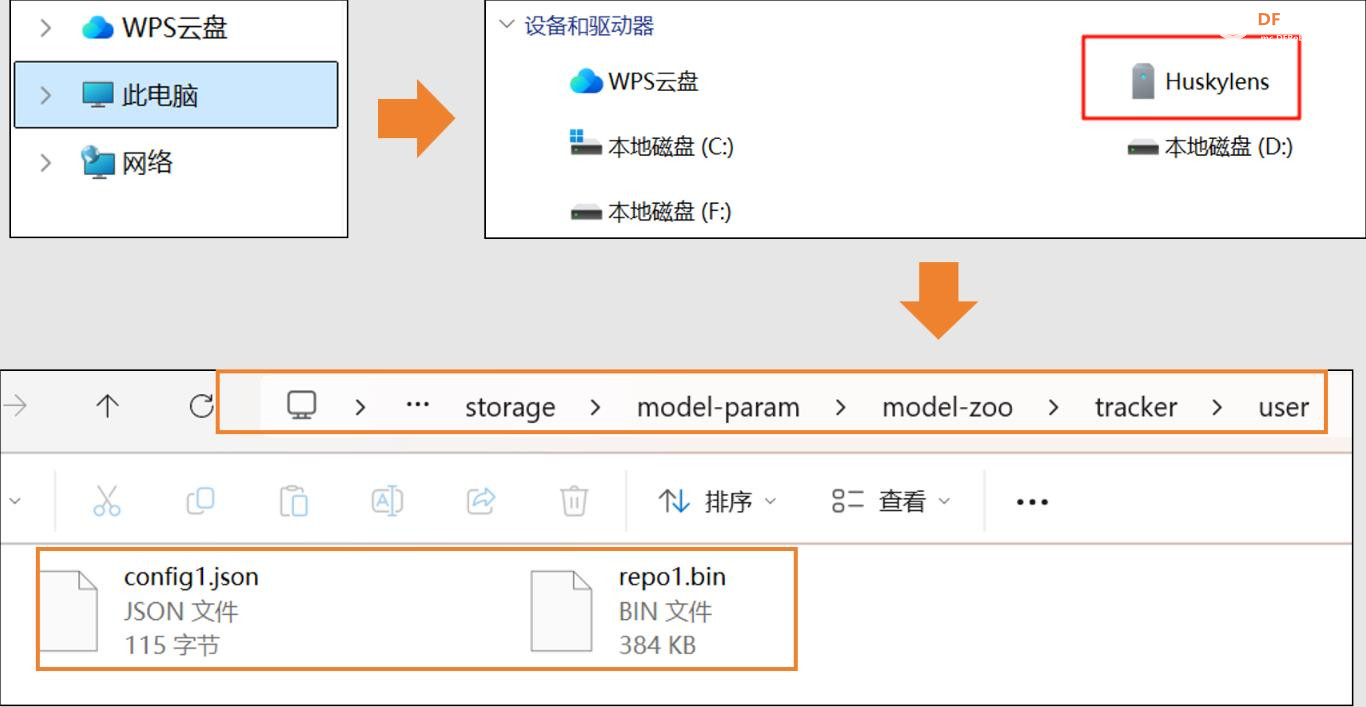The width and height of the screenshot is (1366, 707).
Task: Click storage in the breadcrumb path
Action: point(510,407)
